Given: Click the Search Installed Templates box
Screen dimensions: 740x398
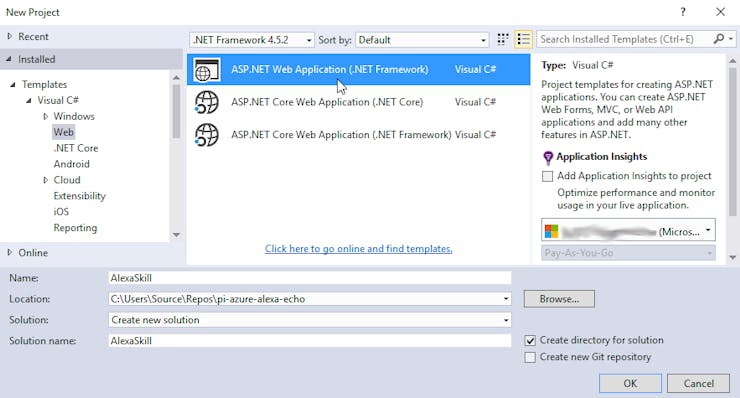Looking at the screenshot, I should [x=624, y=39].
